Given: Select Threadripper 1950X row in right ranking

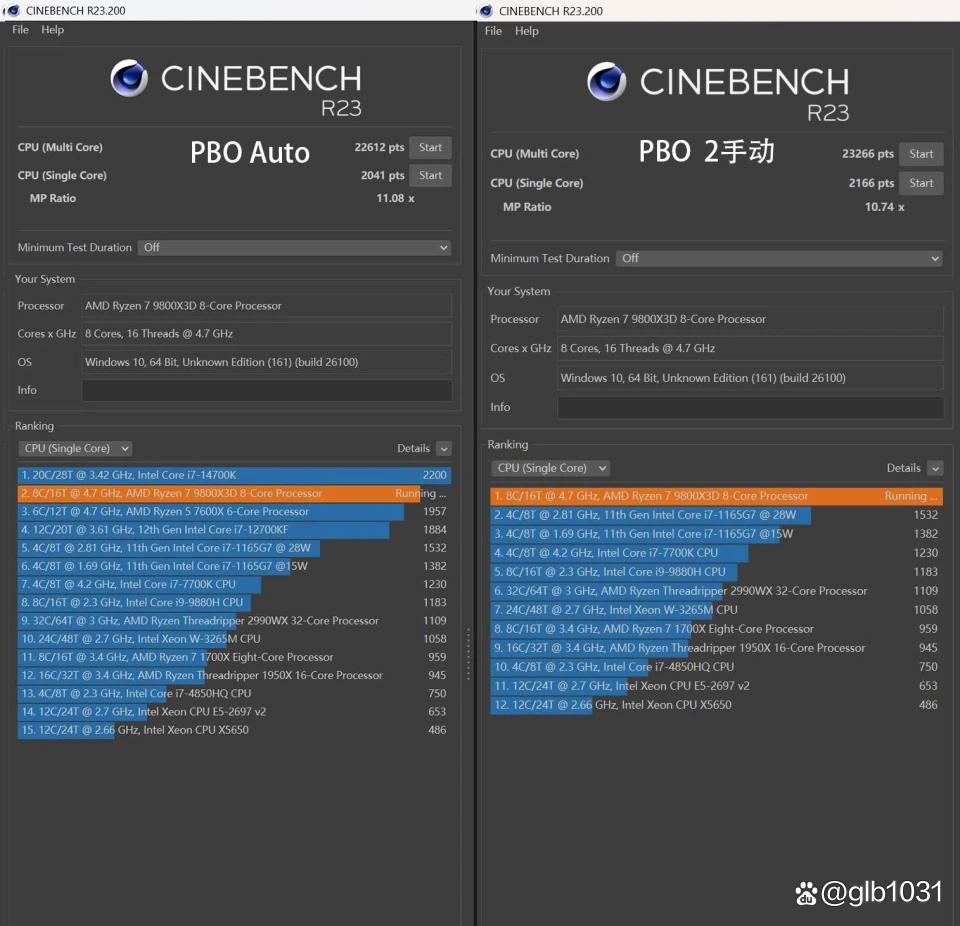Looking at the screenshot, I should tap(716, 648).
